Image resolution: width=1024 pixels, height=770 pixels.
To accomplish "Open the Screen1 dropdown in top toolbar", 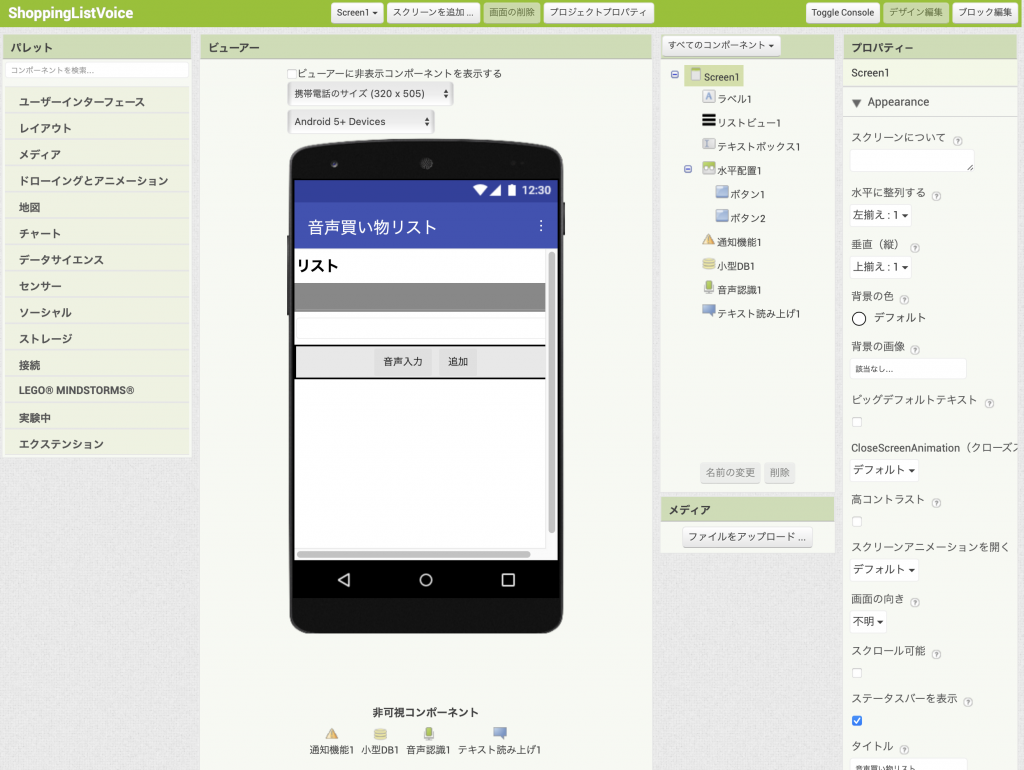I will [x=357, y=13].
